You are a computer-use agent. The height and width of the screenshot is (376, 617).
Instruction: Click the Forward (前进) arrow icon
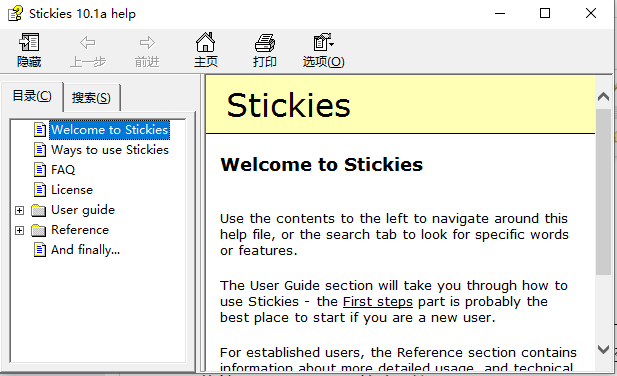pos(147,42)
